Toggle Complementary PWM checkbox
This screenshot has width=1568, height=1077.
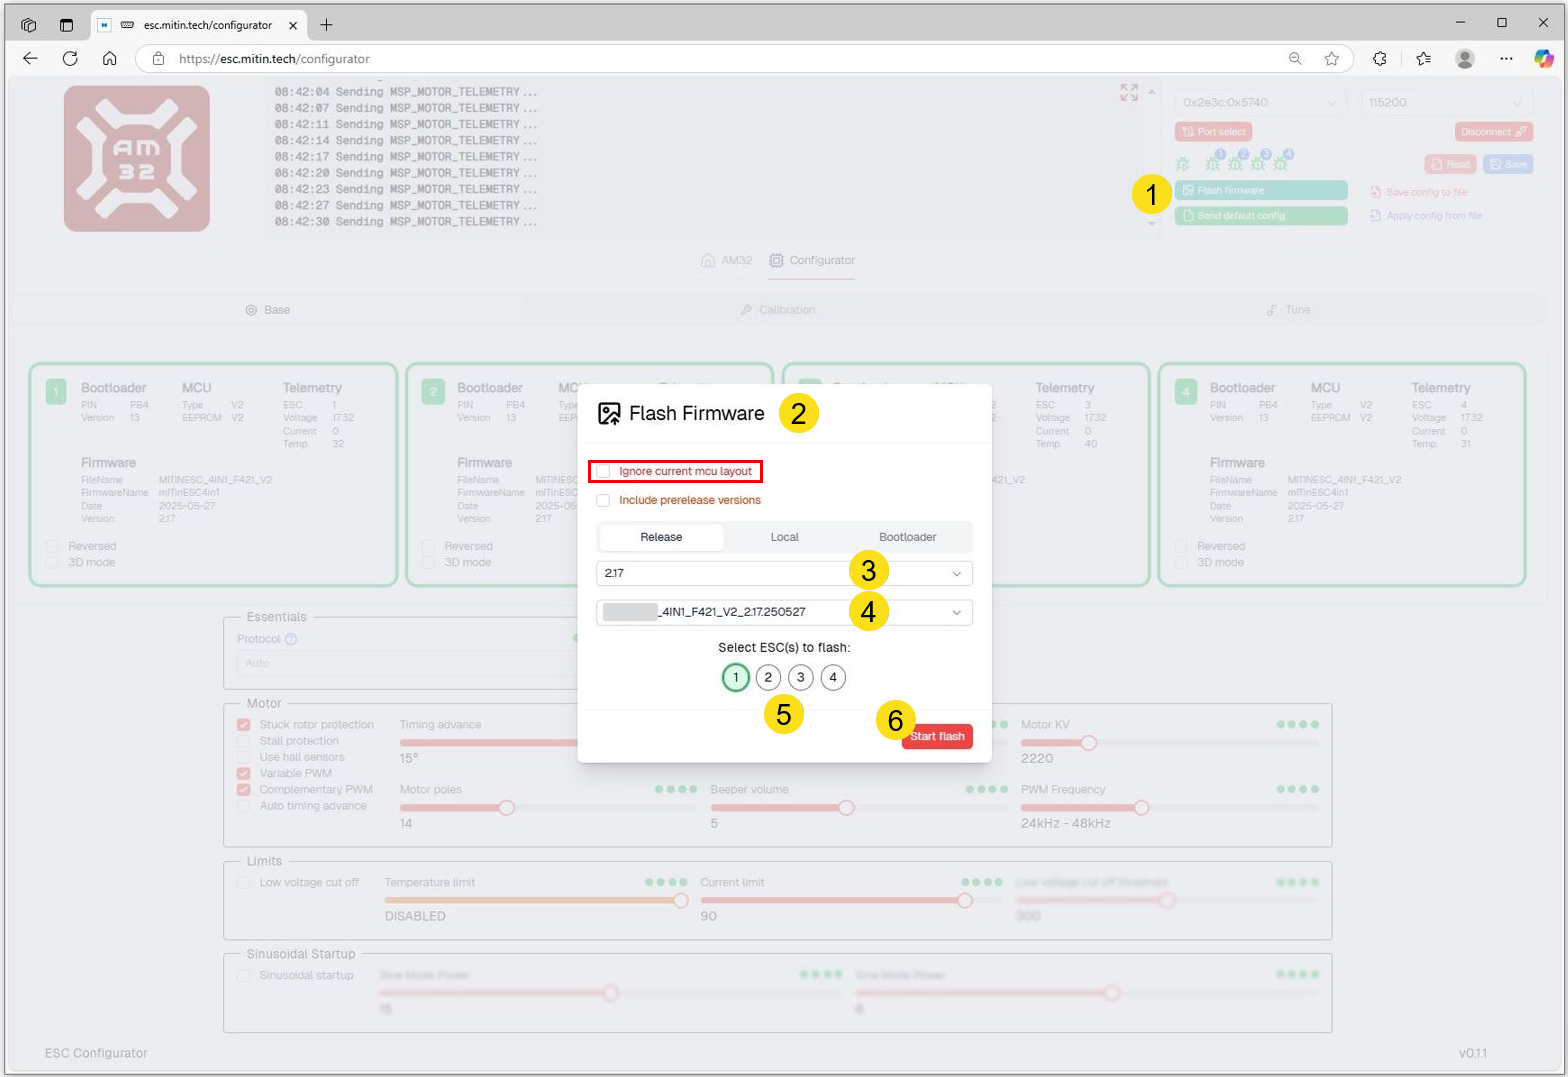coord(244,789)
